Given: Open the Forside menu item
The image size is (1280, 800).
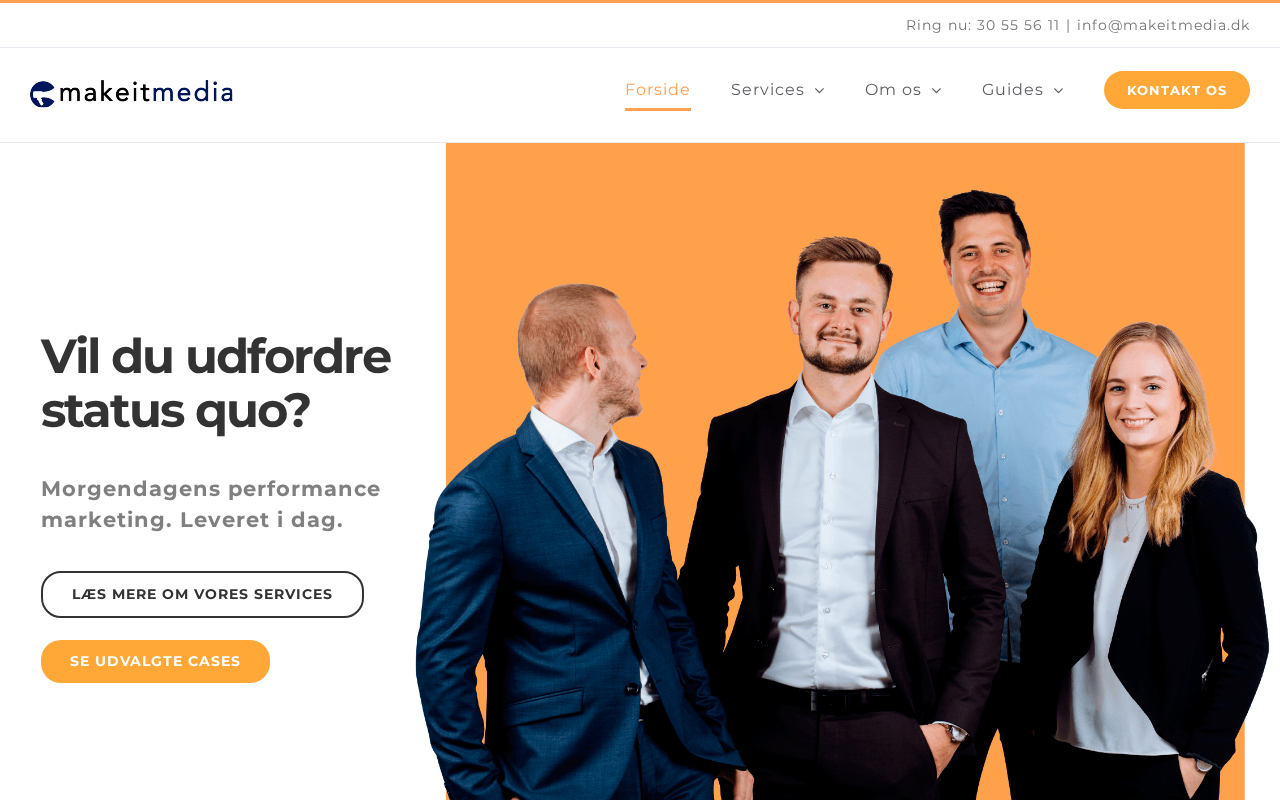Looking at the screenshot, I should coord(658,90).
